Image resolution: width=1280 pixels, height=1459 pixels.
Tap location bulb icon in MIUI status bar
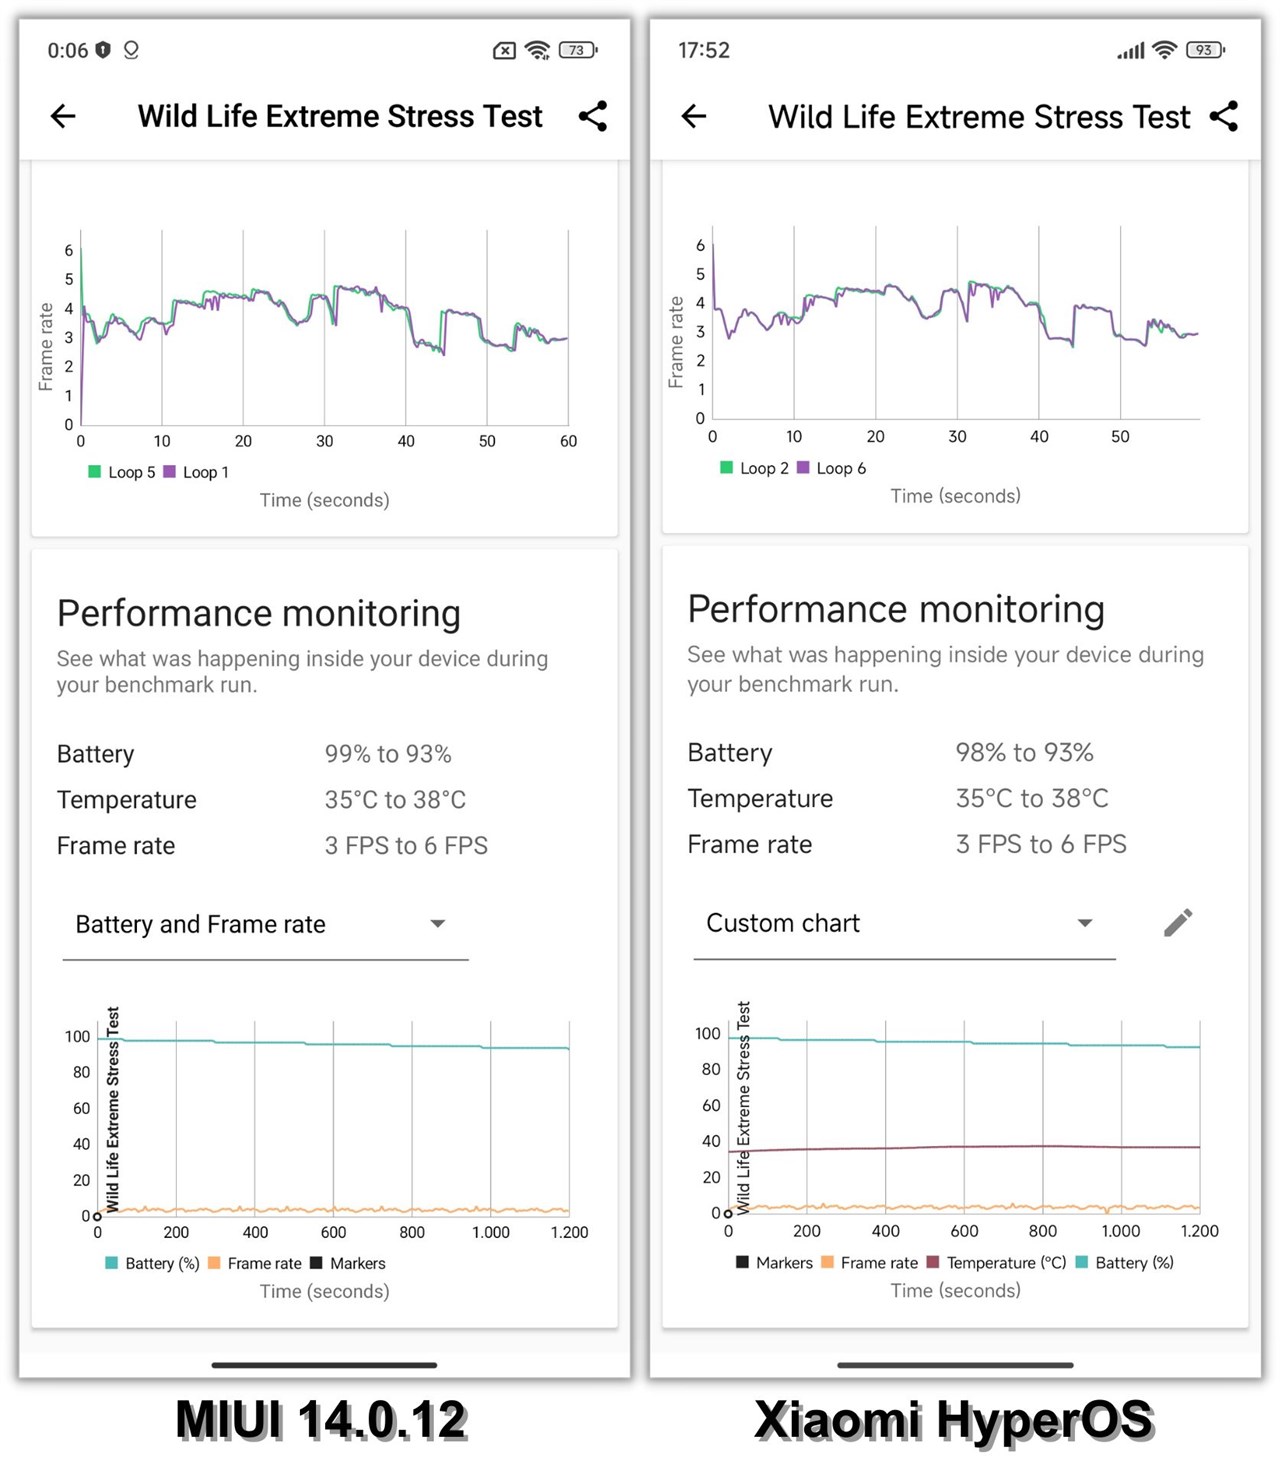131,50
